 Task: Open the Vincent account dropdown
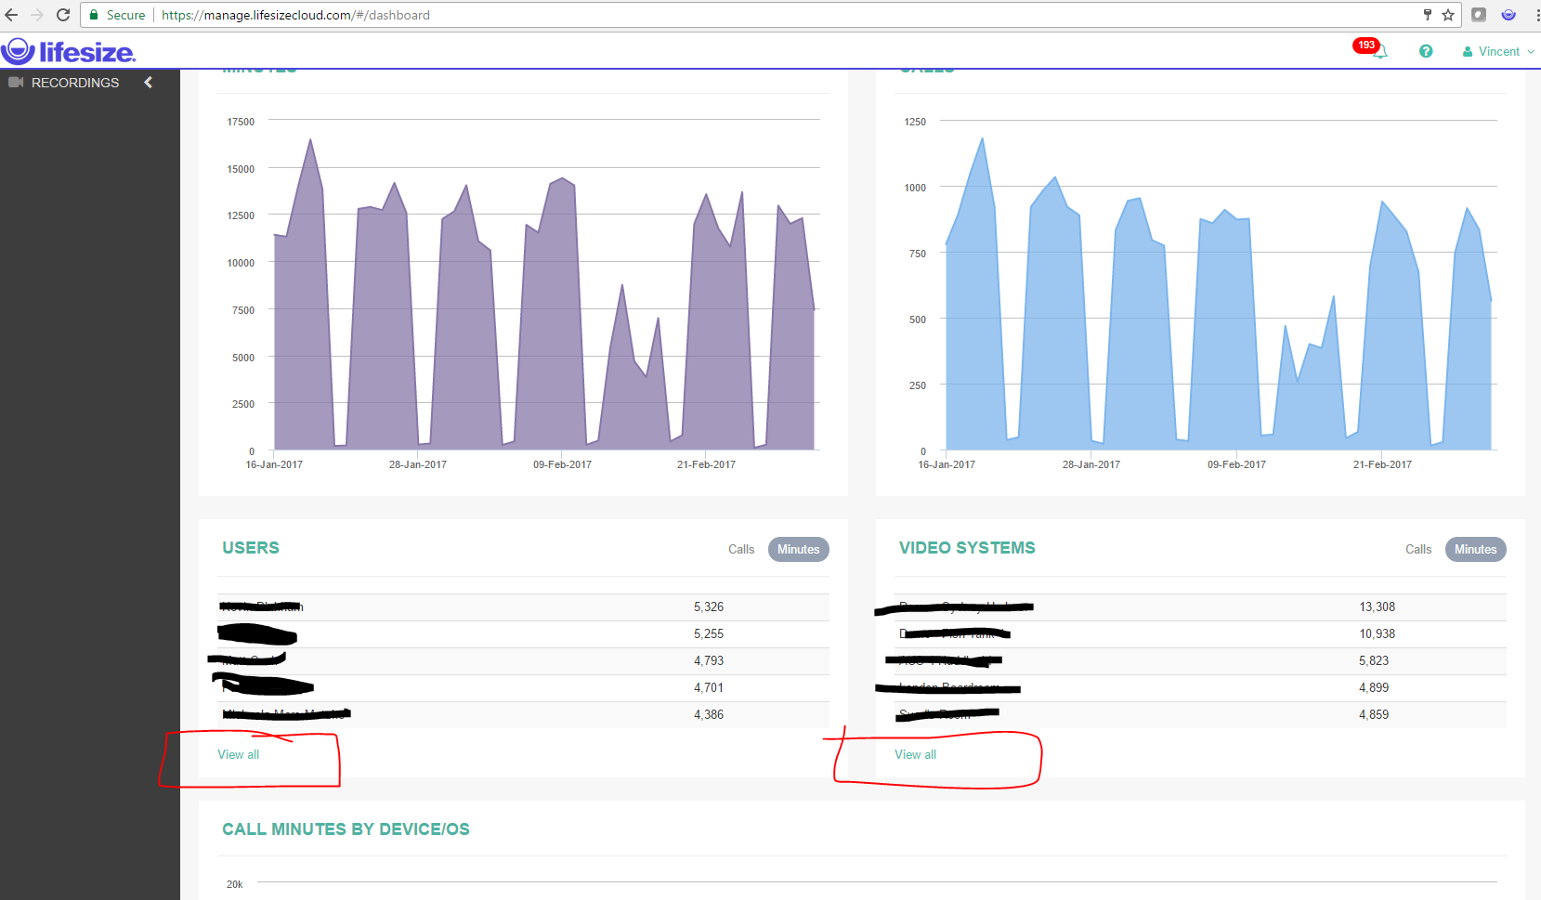[1499, 51]
